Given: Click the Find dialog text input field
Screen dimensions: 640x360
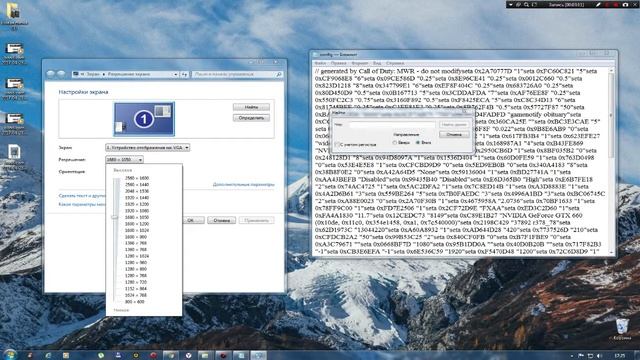Looking at the screenshot, I should coord(392,125).
